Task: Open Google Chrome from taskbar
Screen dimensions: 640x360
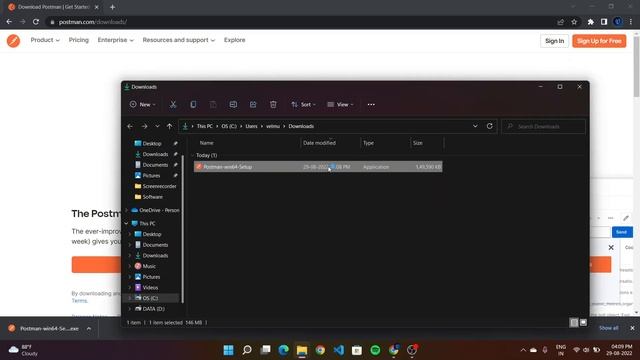Action: click(320, 350)
